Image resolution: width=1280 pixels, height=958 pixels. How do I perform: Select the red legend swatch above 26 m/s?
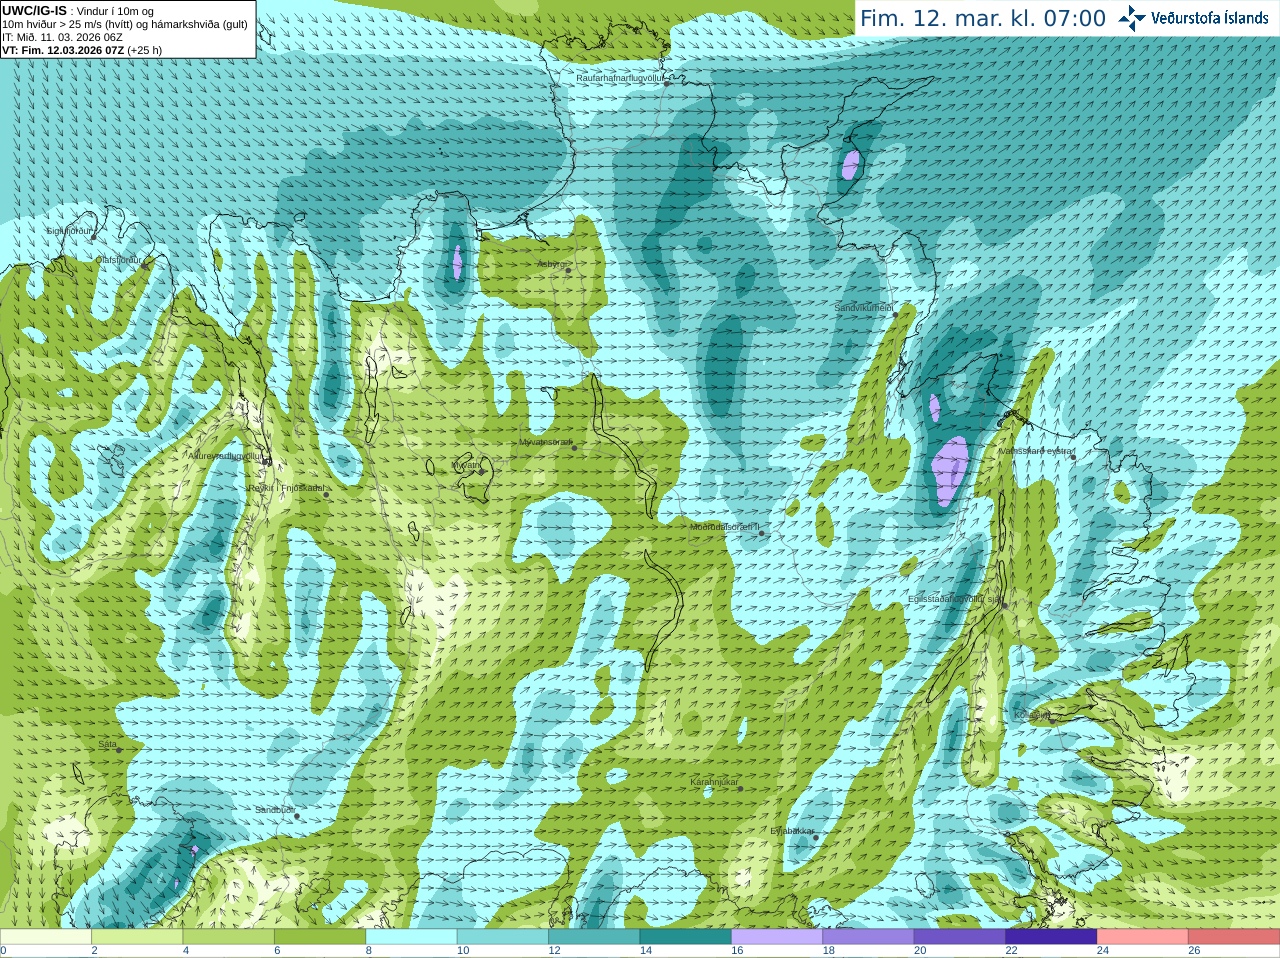1234,937
